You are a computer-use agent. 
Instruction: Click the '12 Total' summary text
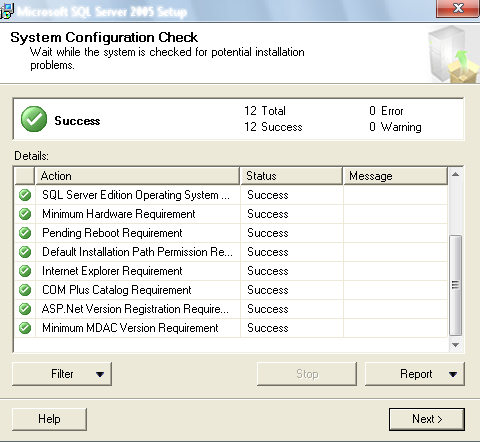(265, 111)
